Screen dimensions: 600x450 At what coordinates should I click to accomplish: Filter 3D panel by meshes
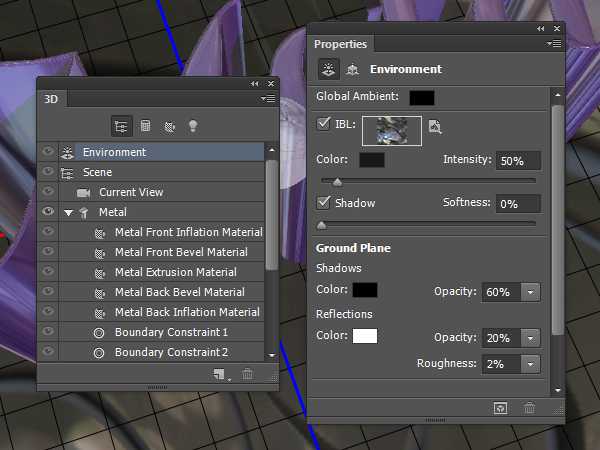145,126
